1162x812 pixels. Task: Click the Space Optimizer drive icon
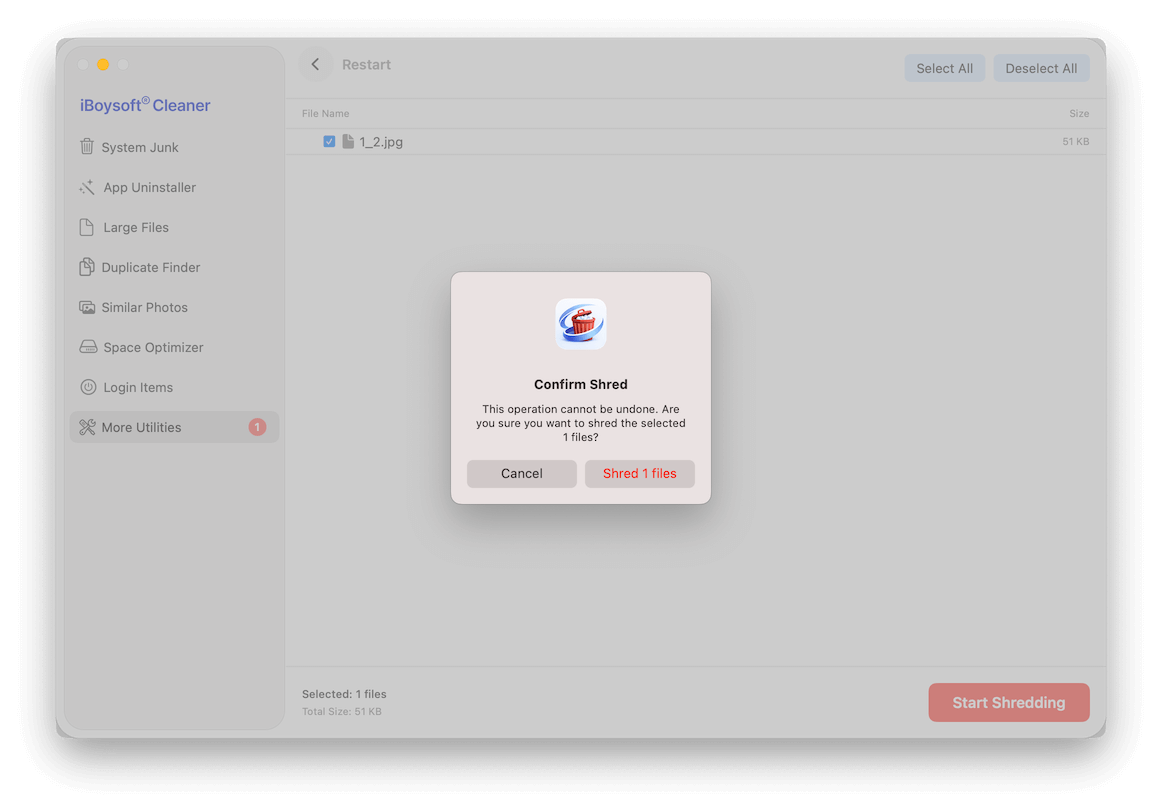click(x=87, y=347)
